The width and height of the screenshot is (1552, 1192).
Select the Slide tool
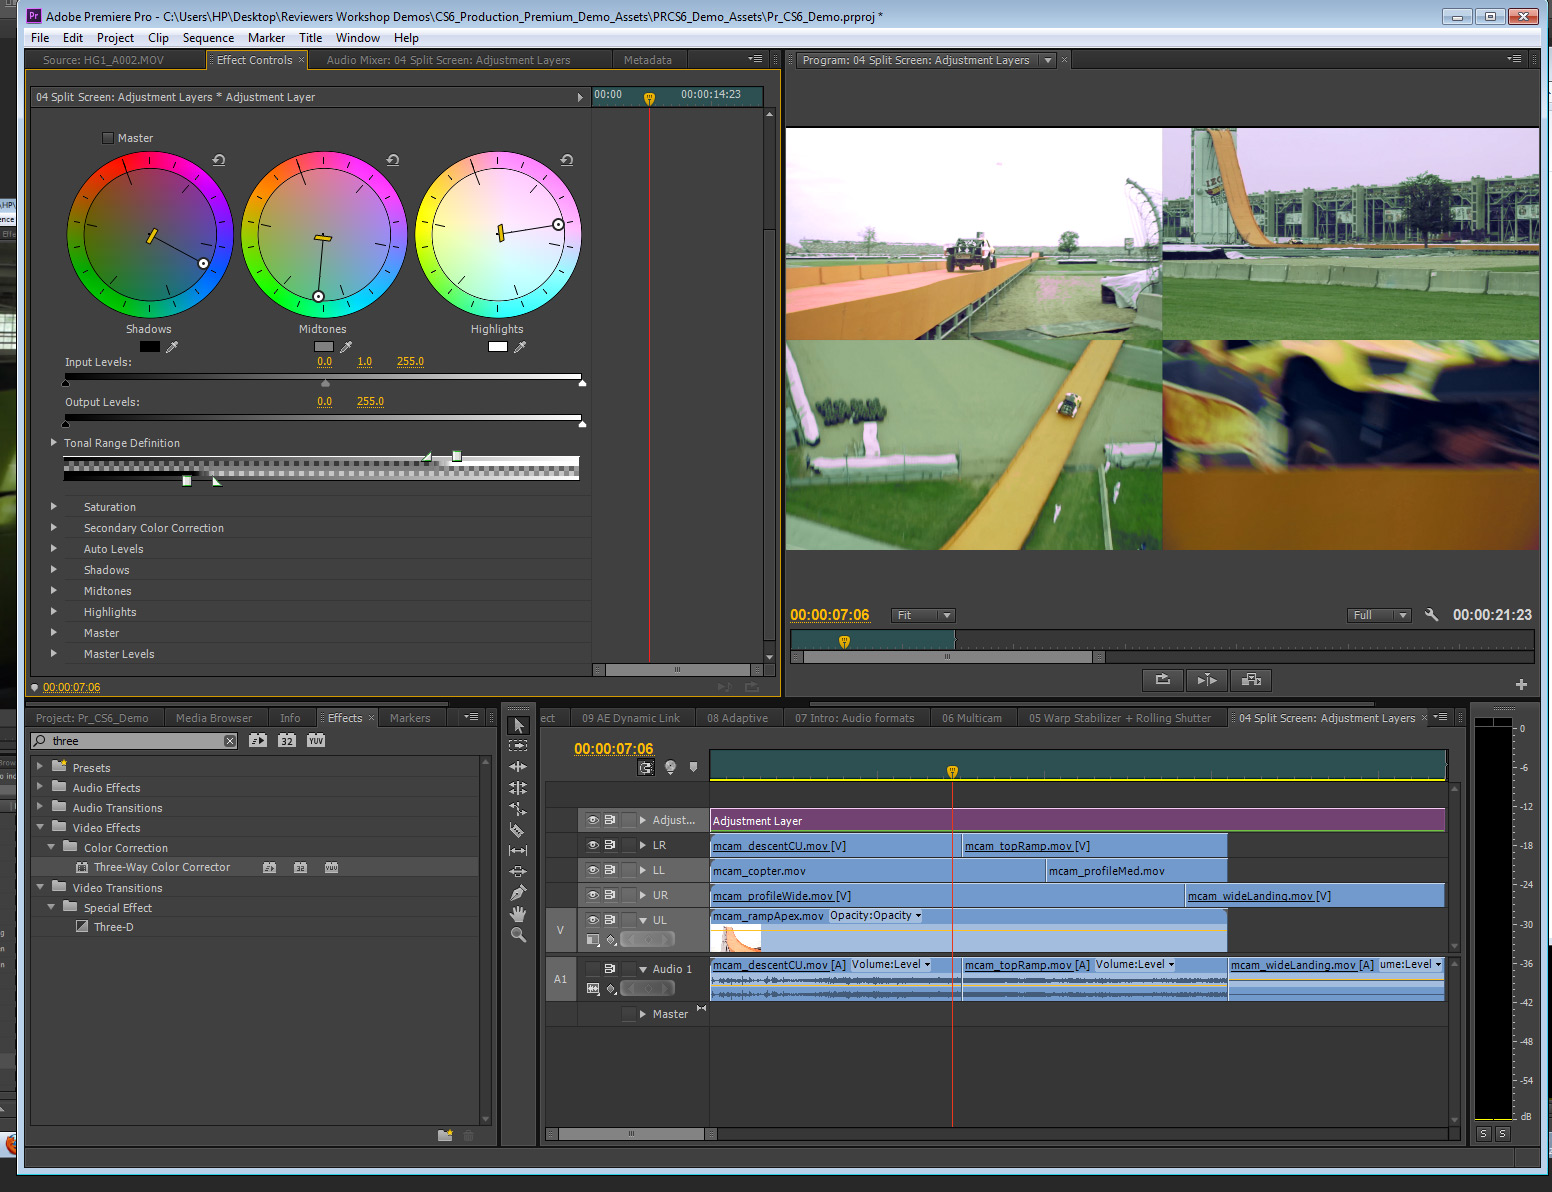click(x=518, y=872)
